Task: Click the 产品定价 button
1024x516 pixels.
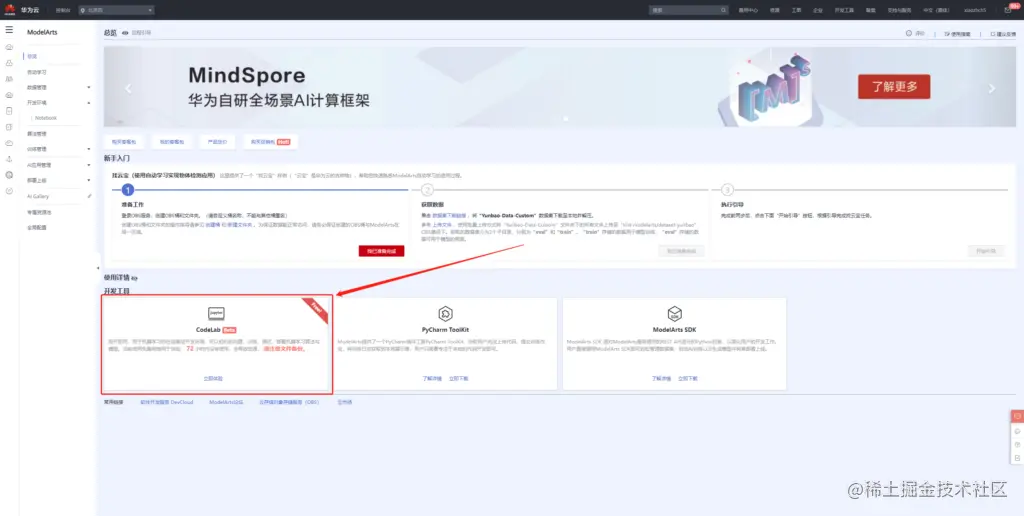Action: [x=217, y=142]
